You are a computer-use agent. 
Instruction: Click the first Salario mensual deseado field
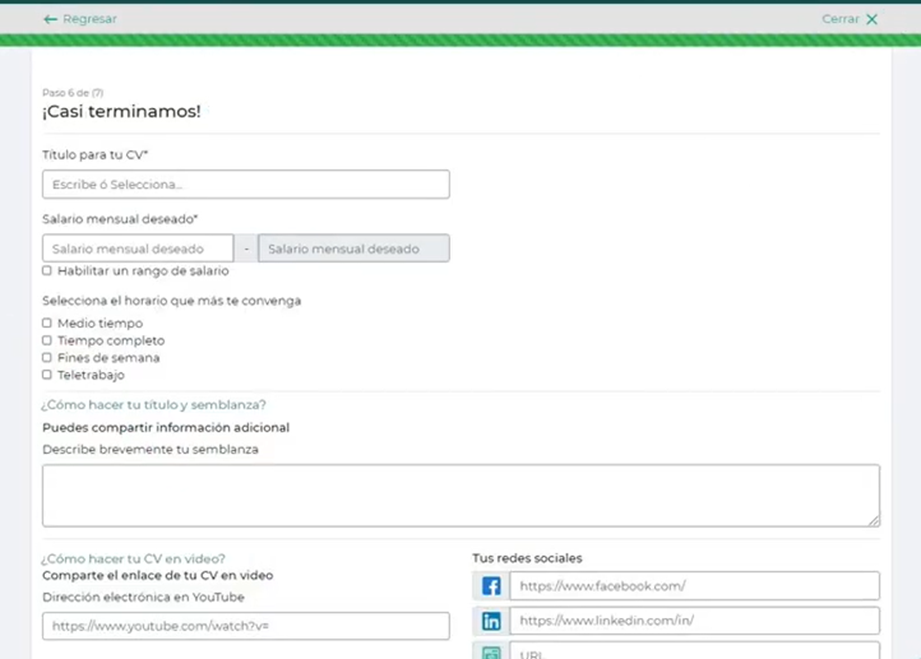click(138, 248)
